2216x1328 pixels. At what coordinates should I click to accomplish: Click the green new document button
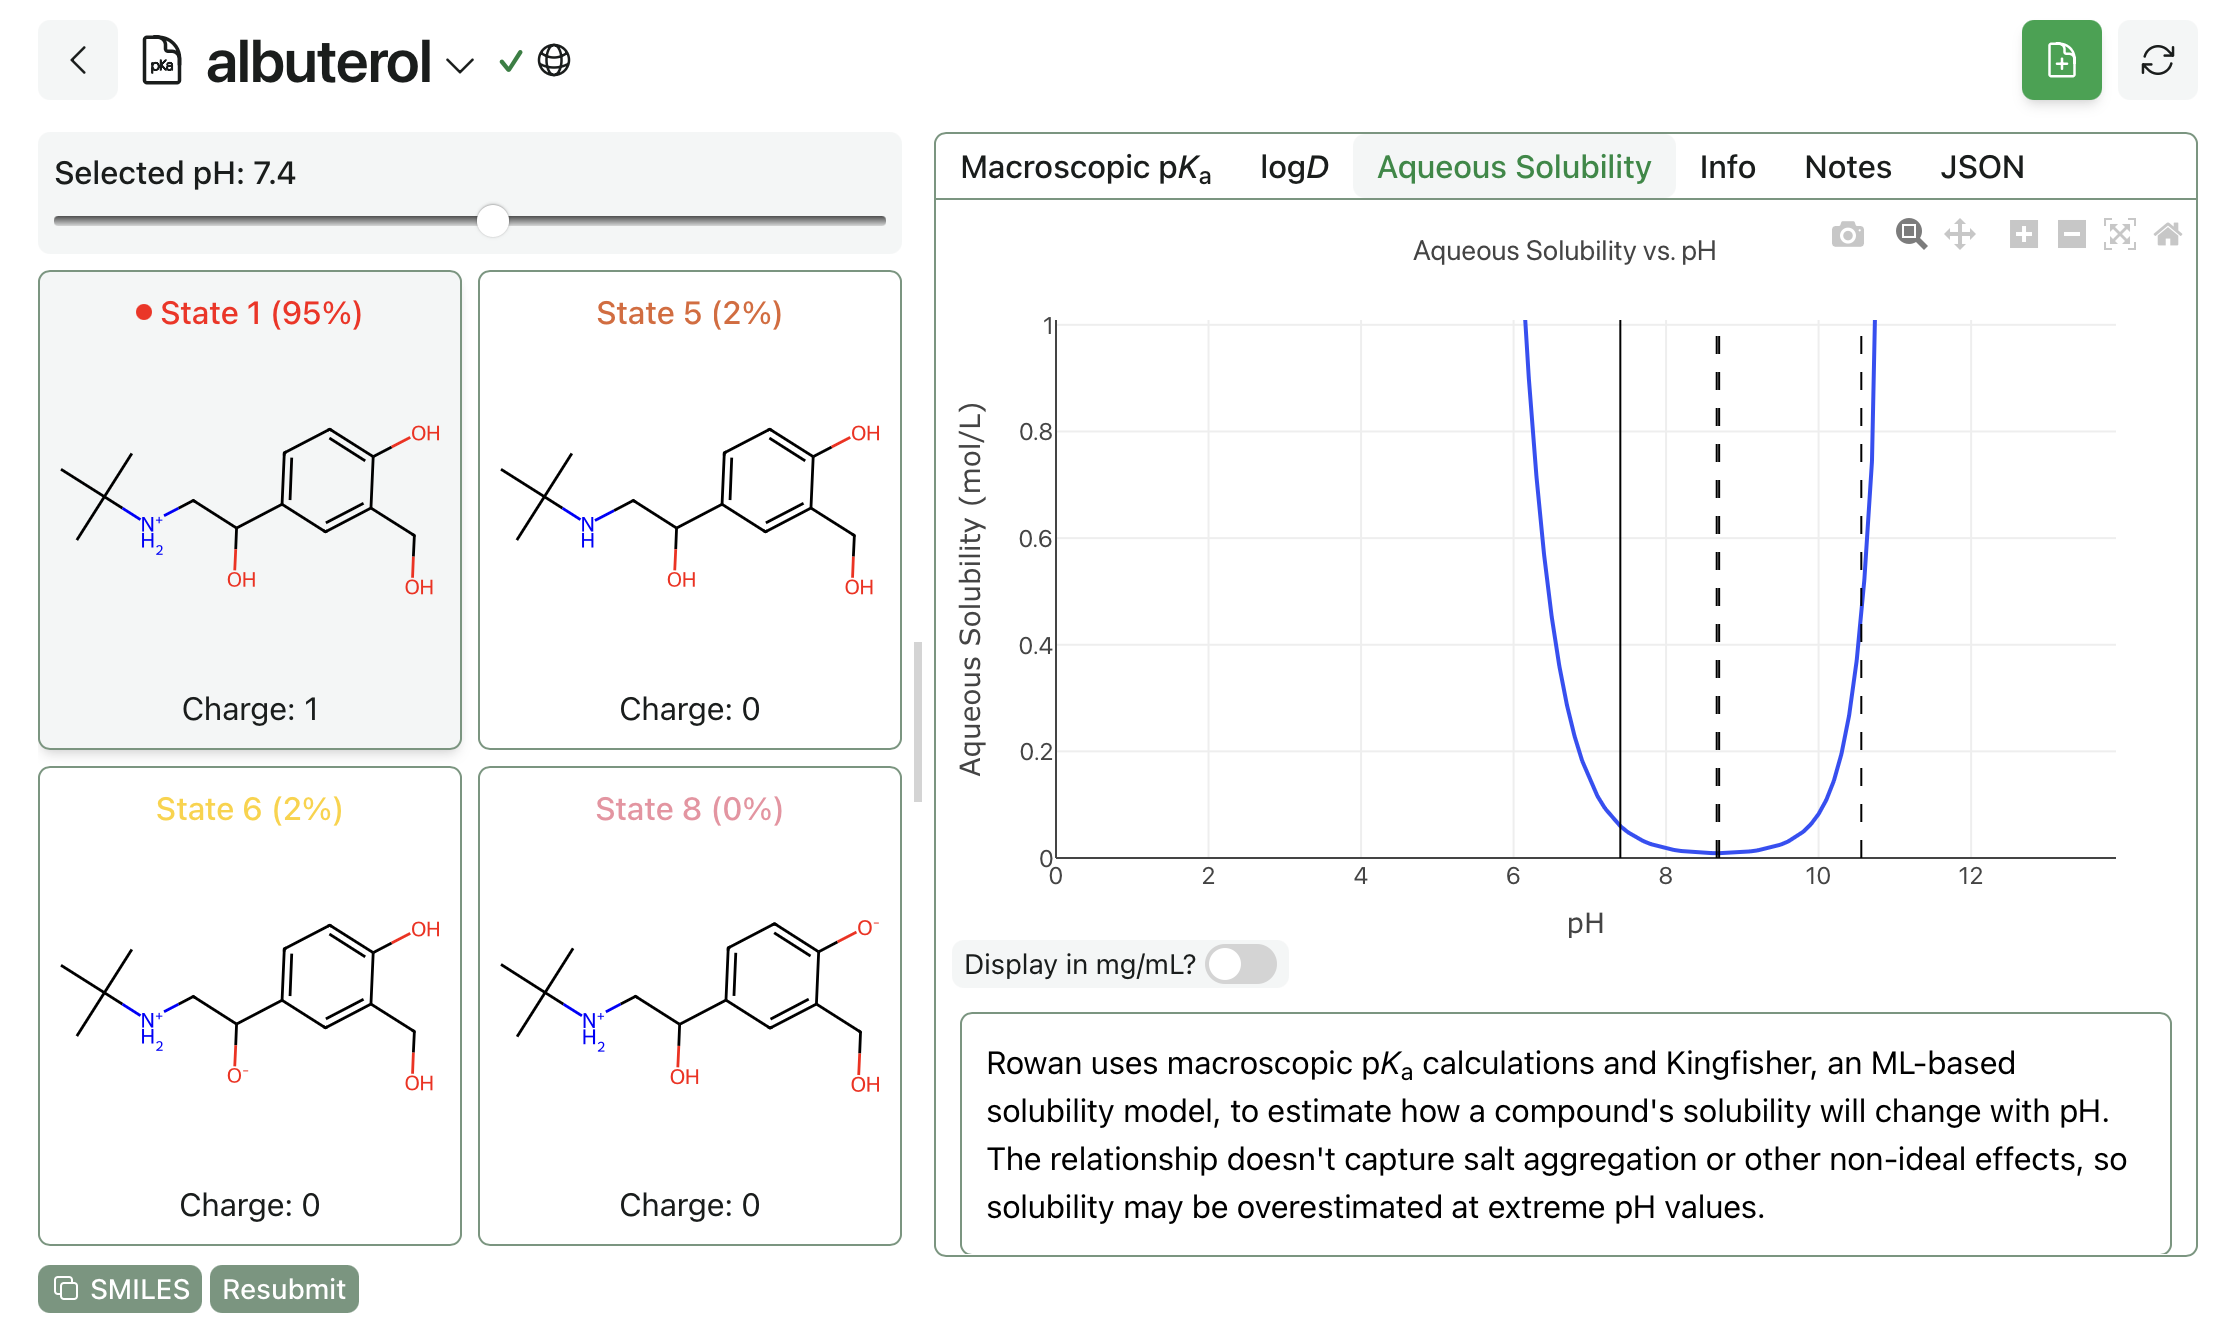point(2061,60)
